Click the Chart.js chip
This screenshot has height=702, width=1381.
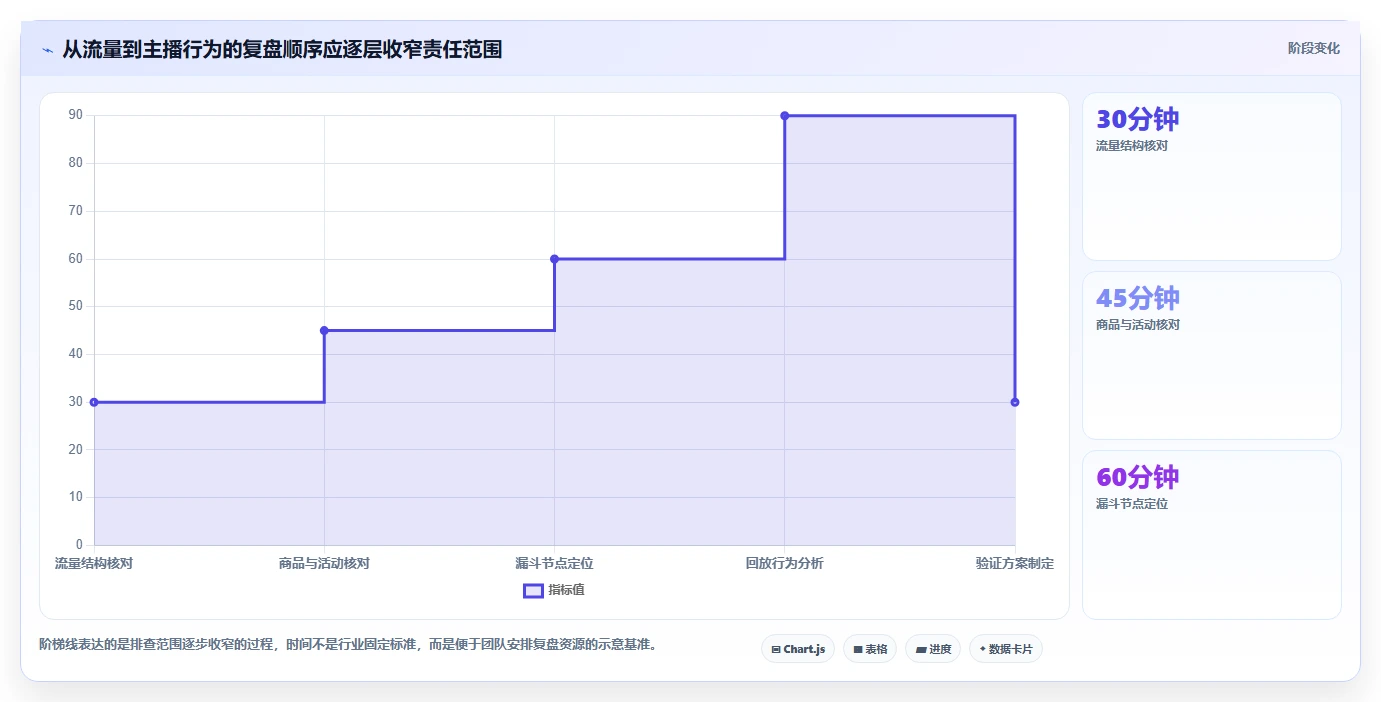(797, 649)
